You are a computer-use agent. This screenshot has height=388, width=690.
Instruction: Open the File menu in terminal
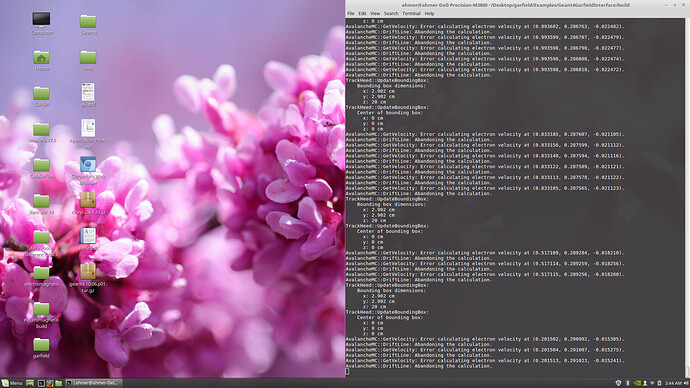point(351,13)
